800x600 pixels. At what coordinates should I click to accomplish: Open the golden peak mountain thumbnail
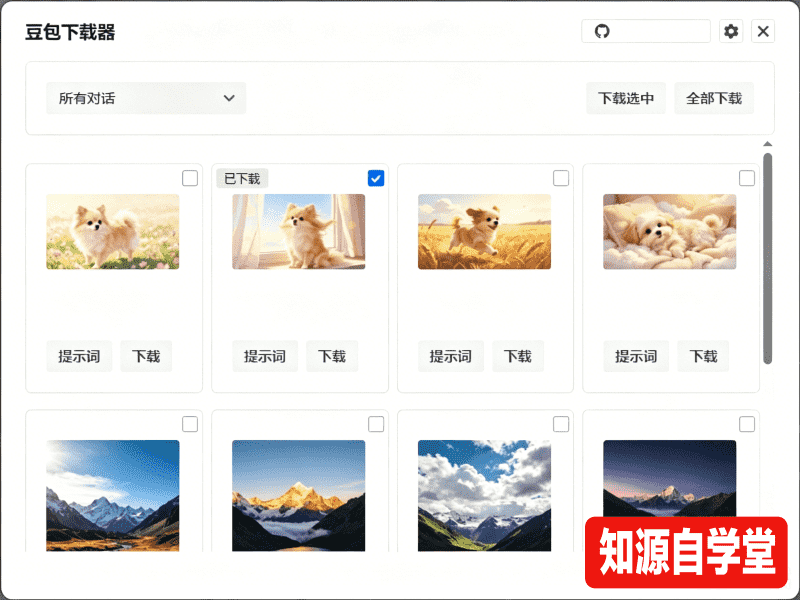pyautogui.click(x=298, y=495)
